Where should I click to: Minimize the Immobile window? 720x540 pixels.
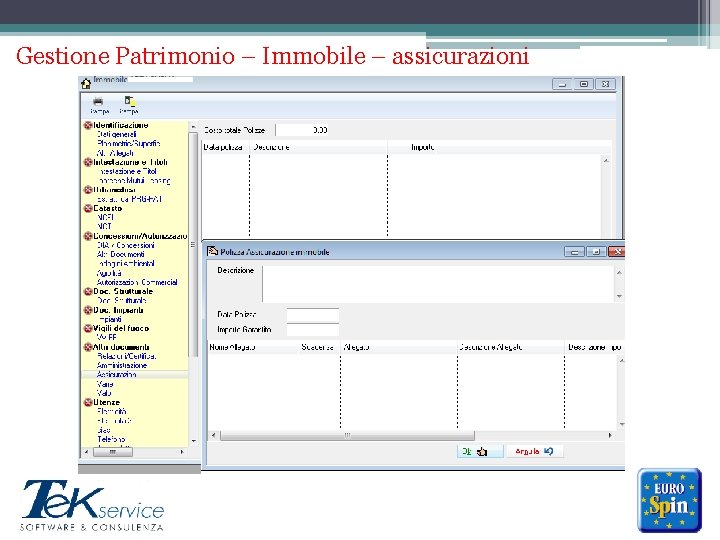562,84
